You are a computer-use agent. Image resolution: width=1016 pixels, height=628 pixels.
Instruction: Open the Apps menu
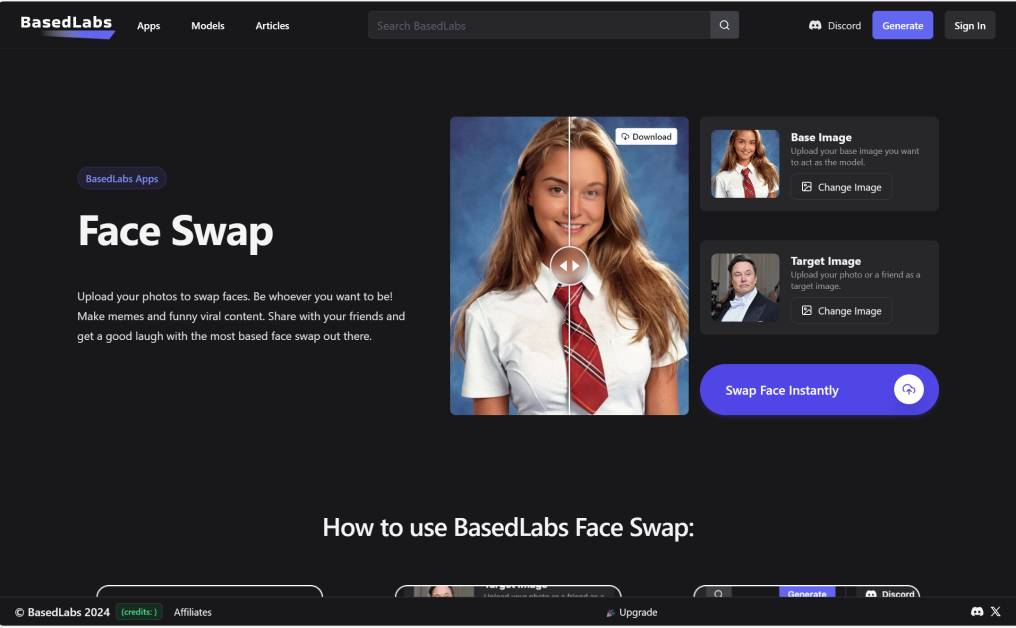[149, 26]
